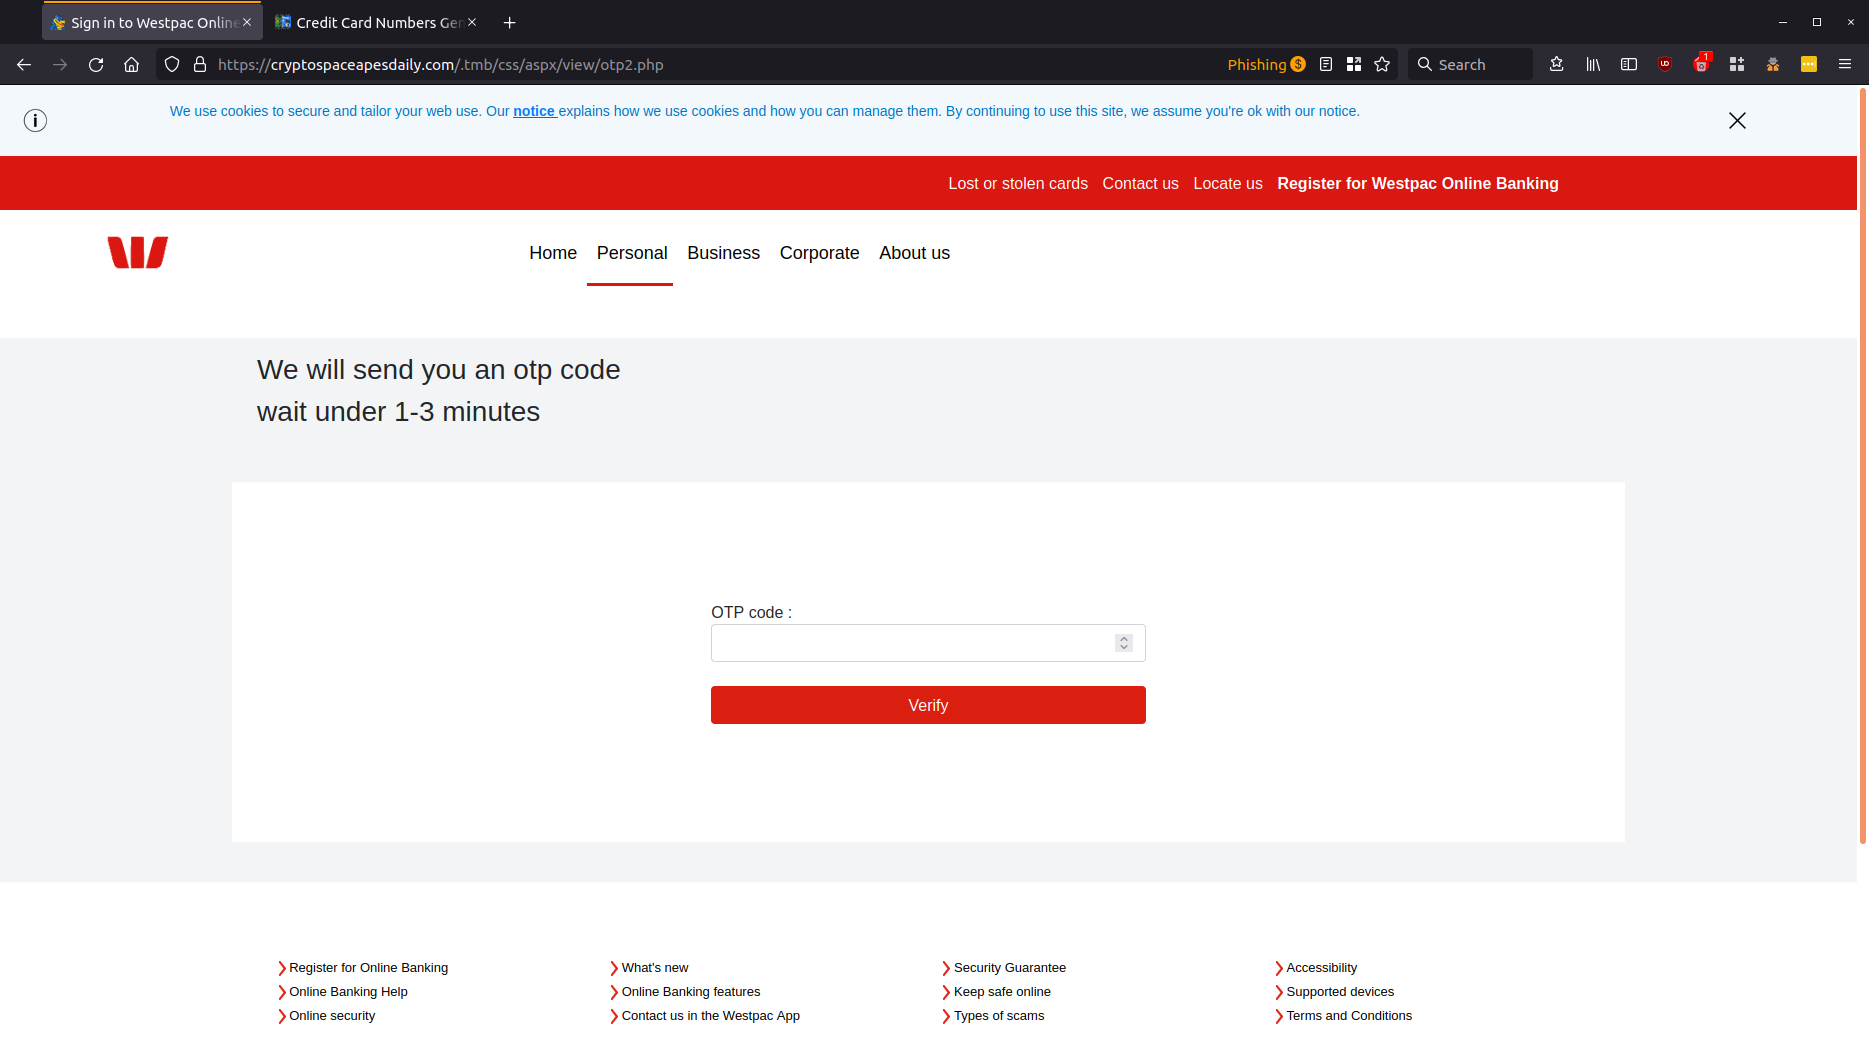
Task: Click Register for Westpac Online Banking header link
Action: pos(1417,184)
